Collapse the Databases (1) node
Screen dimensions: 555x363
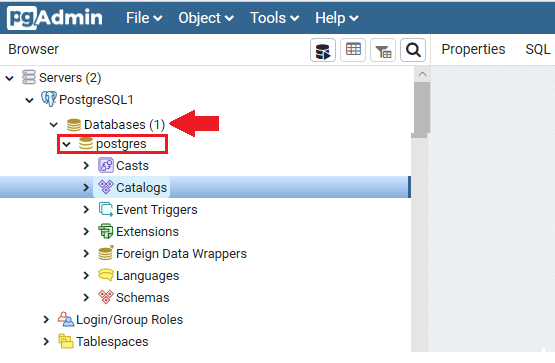(x=54, y=125)
